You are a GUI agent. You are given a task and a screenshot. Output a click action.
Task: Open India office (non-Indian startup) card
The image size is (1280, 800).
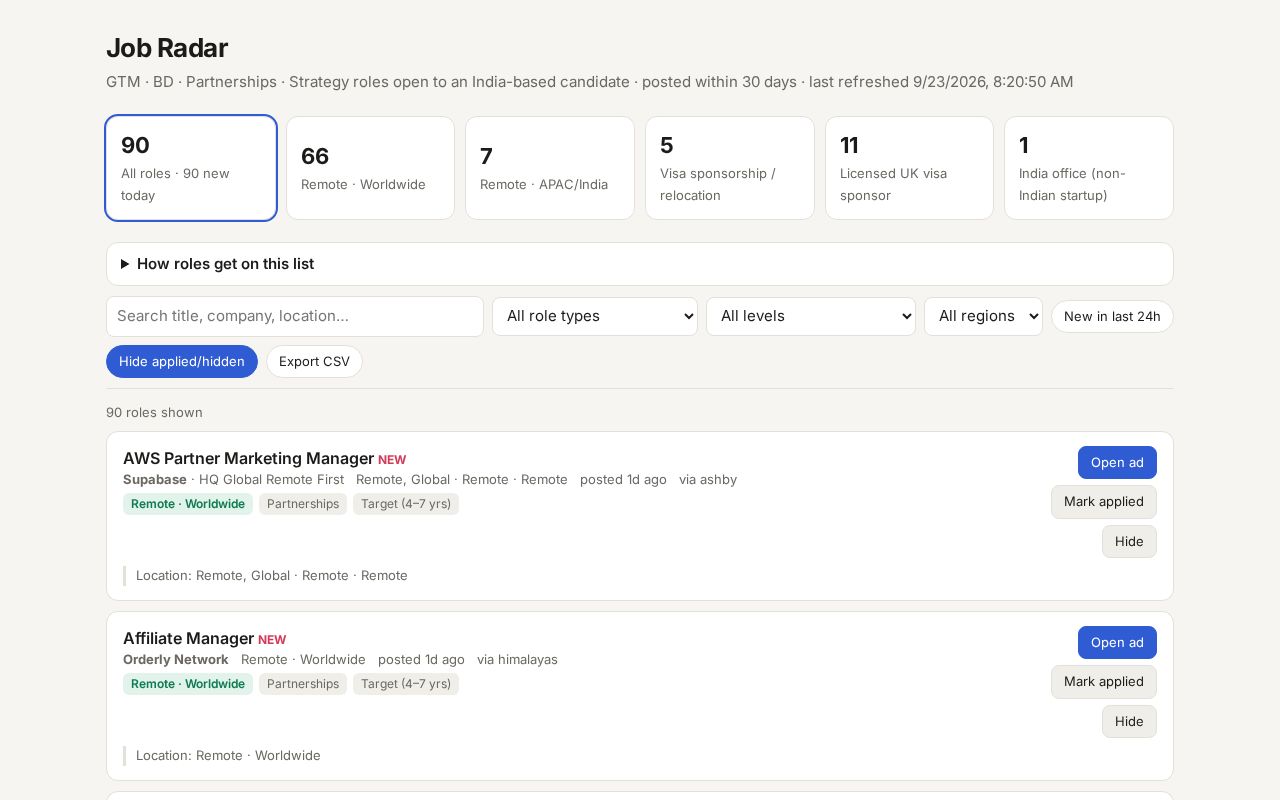click(1089, 168)
